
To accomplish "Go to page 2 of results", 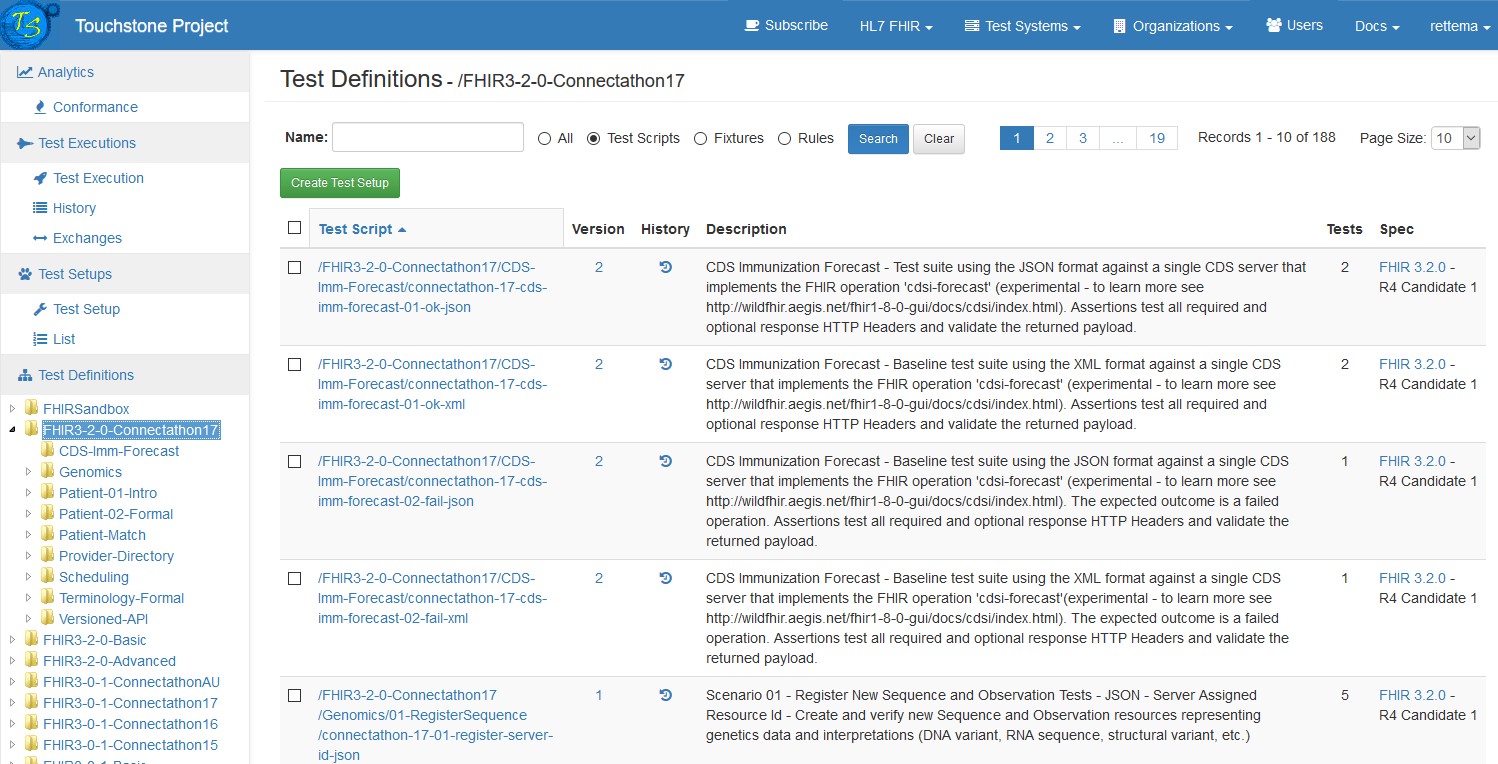I will tap(1050, 138).
